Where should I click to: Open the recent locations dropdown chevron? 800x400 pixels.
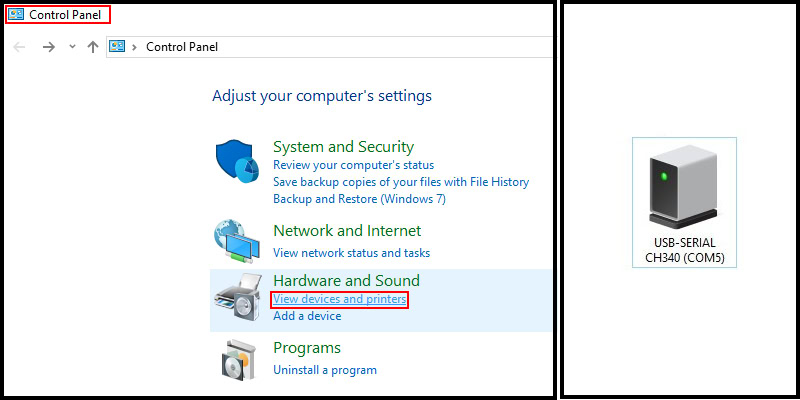click(71, 47)
